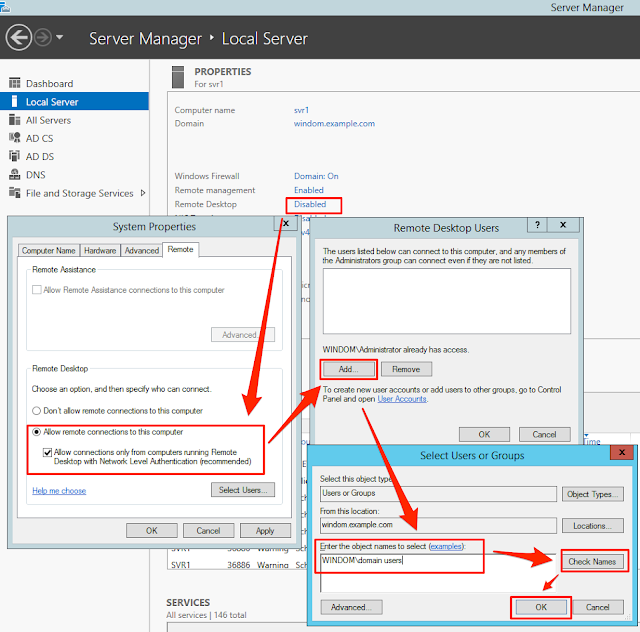Open the File and Storage Services icon
640x632 pixels.
[15, 193]
